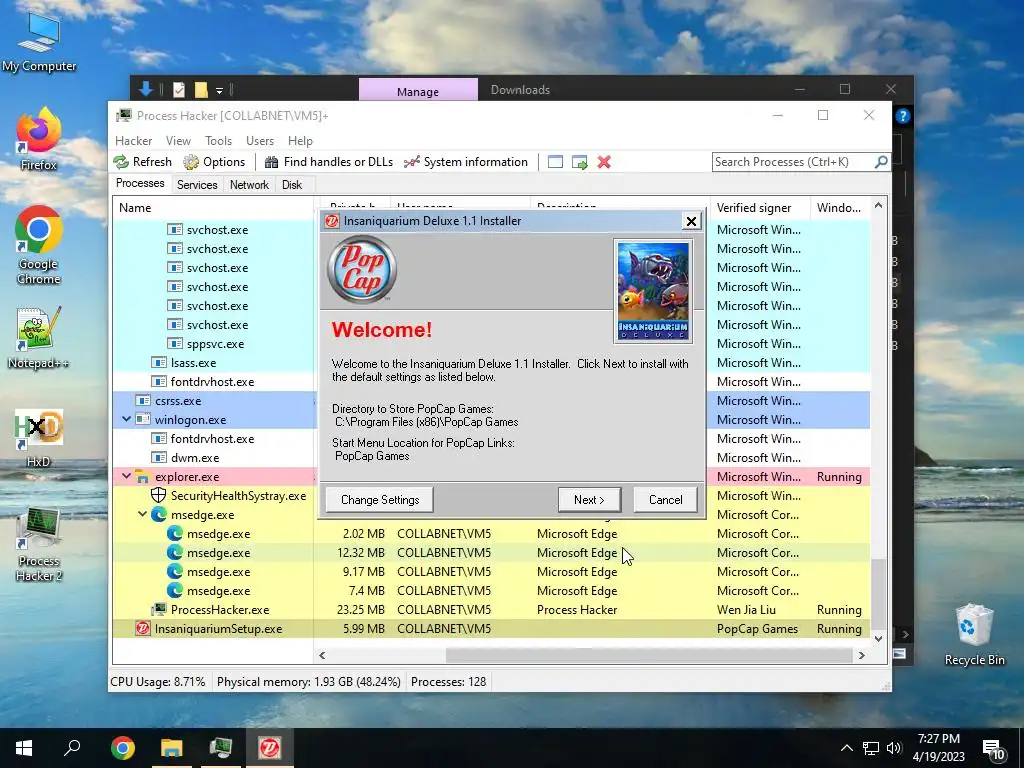The width and height of the screenshot is (1024, 768).
Task: Click the horizontal scrollbar left arrow
Action: point(322,655)
